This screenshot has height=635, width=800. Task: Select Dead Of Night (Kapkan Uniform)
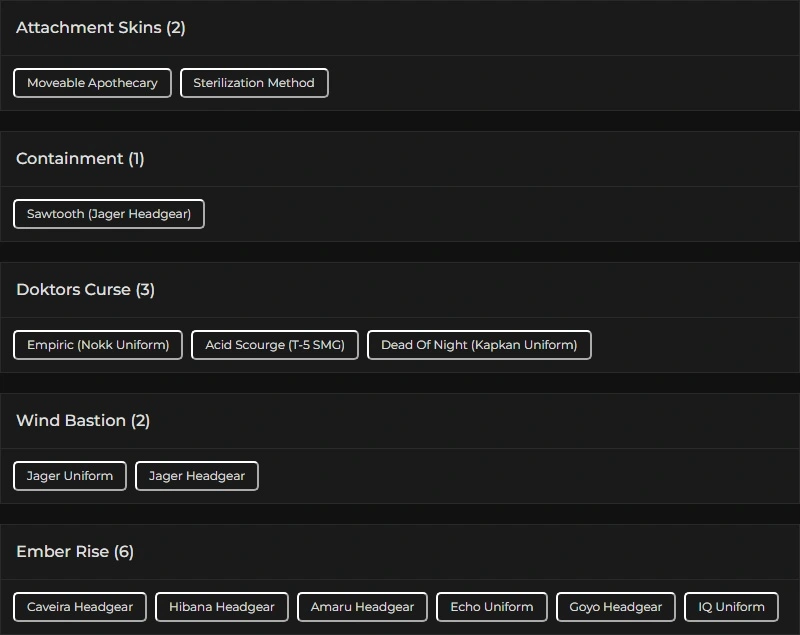point(479,345)
